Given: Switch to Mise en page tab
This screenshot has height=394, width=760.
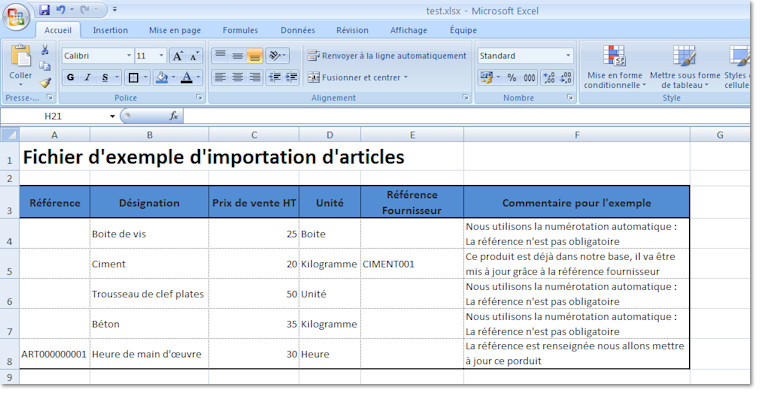Looking at the screenshot, I should click(175, 30).
